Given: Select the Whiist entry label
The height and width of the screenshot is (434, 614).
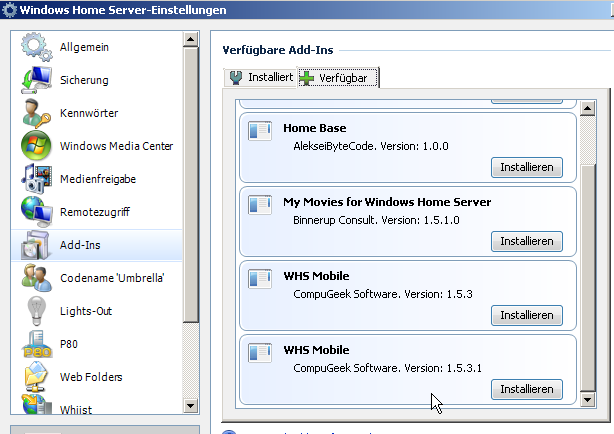Looking at the screenshot, I should (x=76, y=410).
